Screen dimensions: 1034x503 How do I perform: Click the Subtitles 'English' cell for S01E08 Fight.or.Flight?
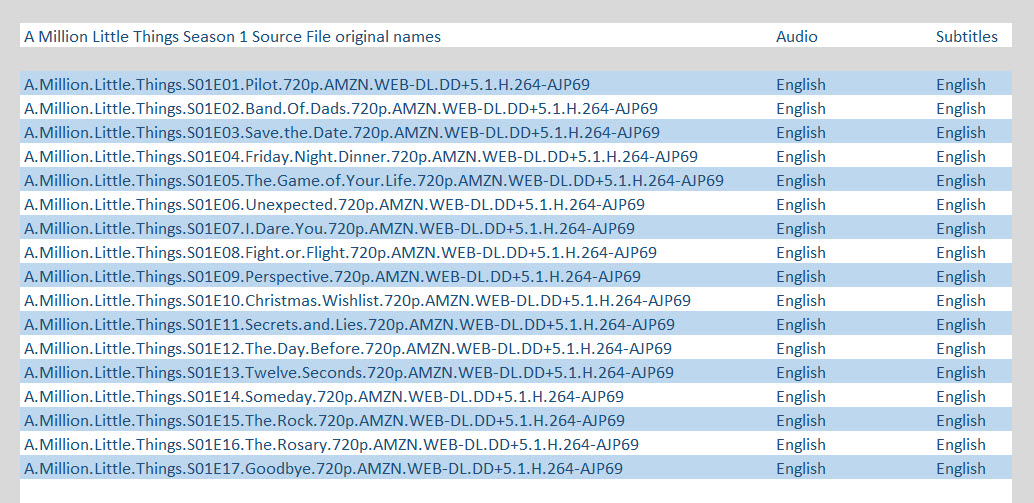[961, 253]
